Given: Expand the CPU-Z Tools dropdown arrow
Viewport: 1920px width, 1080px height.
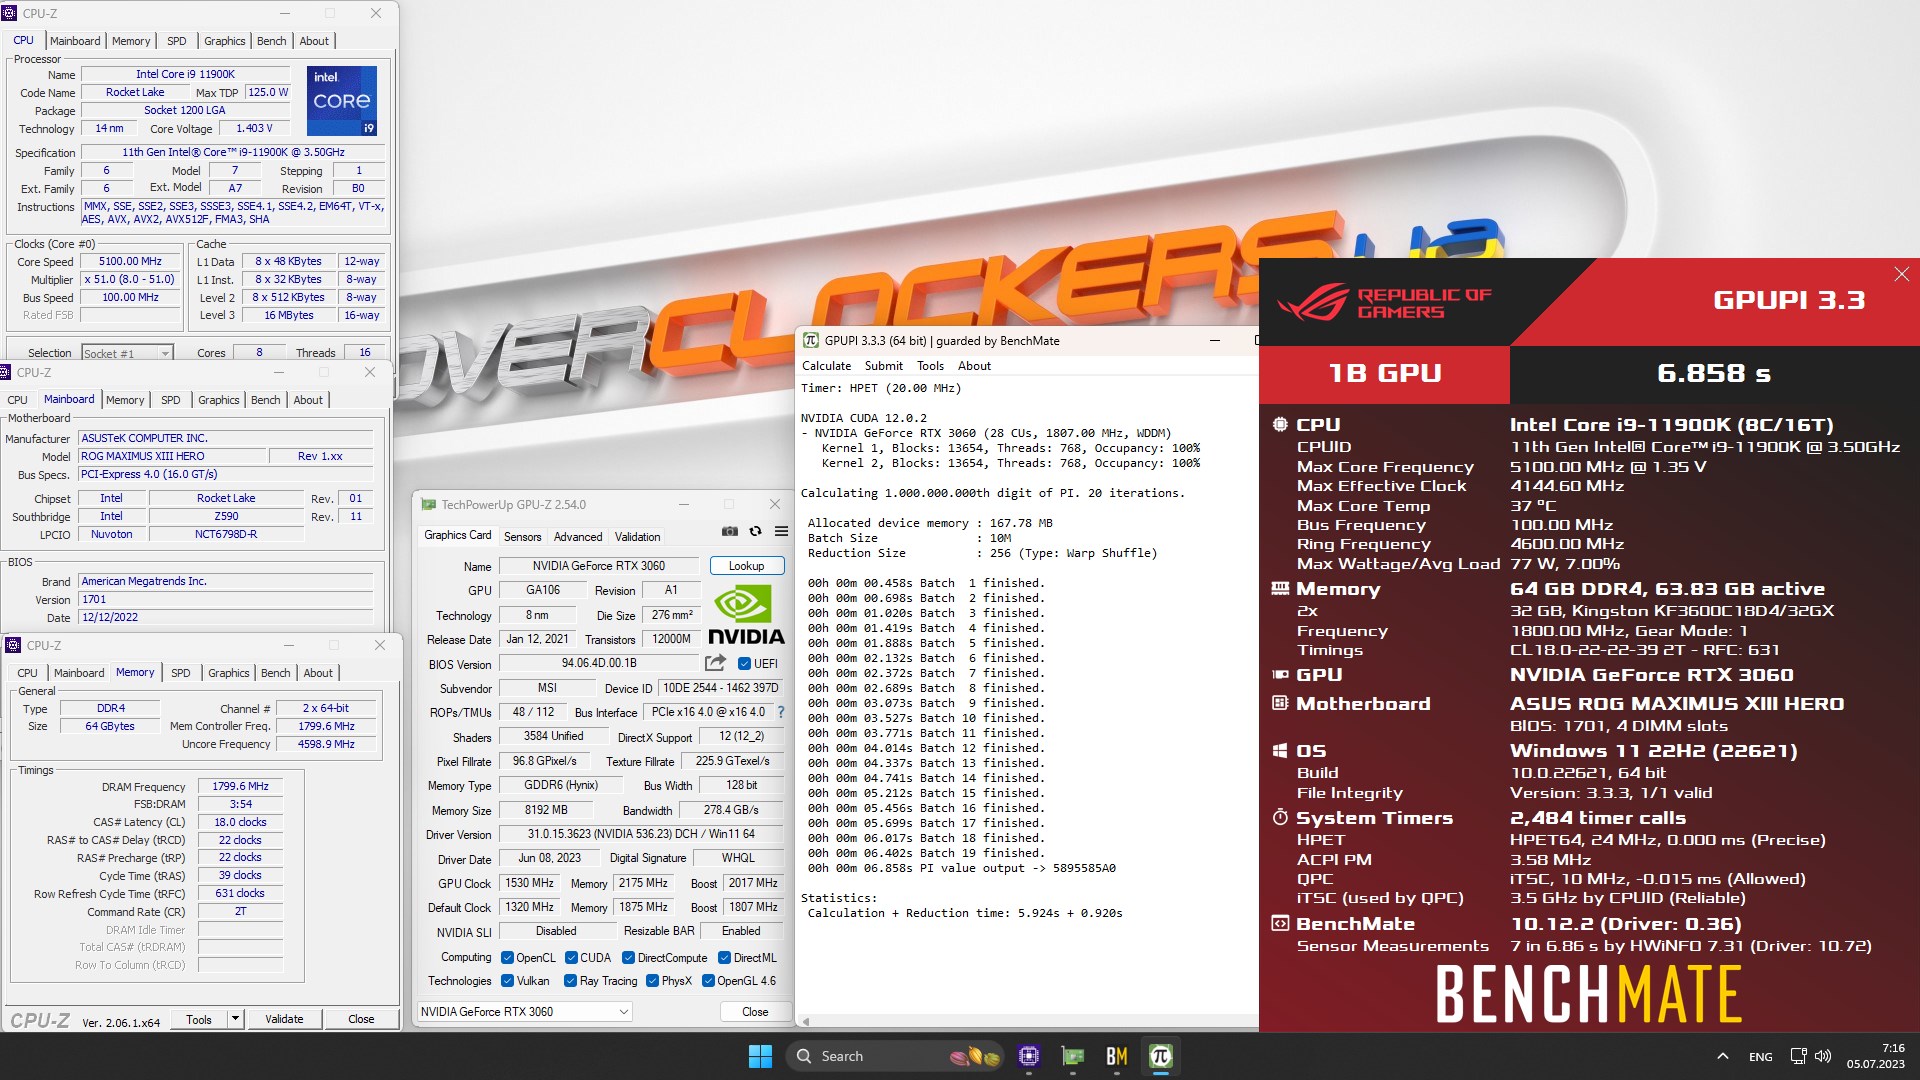Looking at the screenshot, I should [x=235, y=1019].
